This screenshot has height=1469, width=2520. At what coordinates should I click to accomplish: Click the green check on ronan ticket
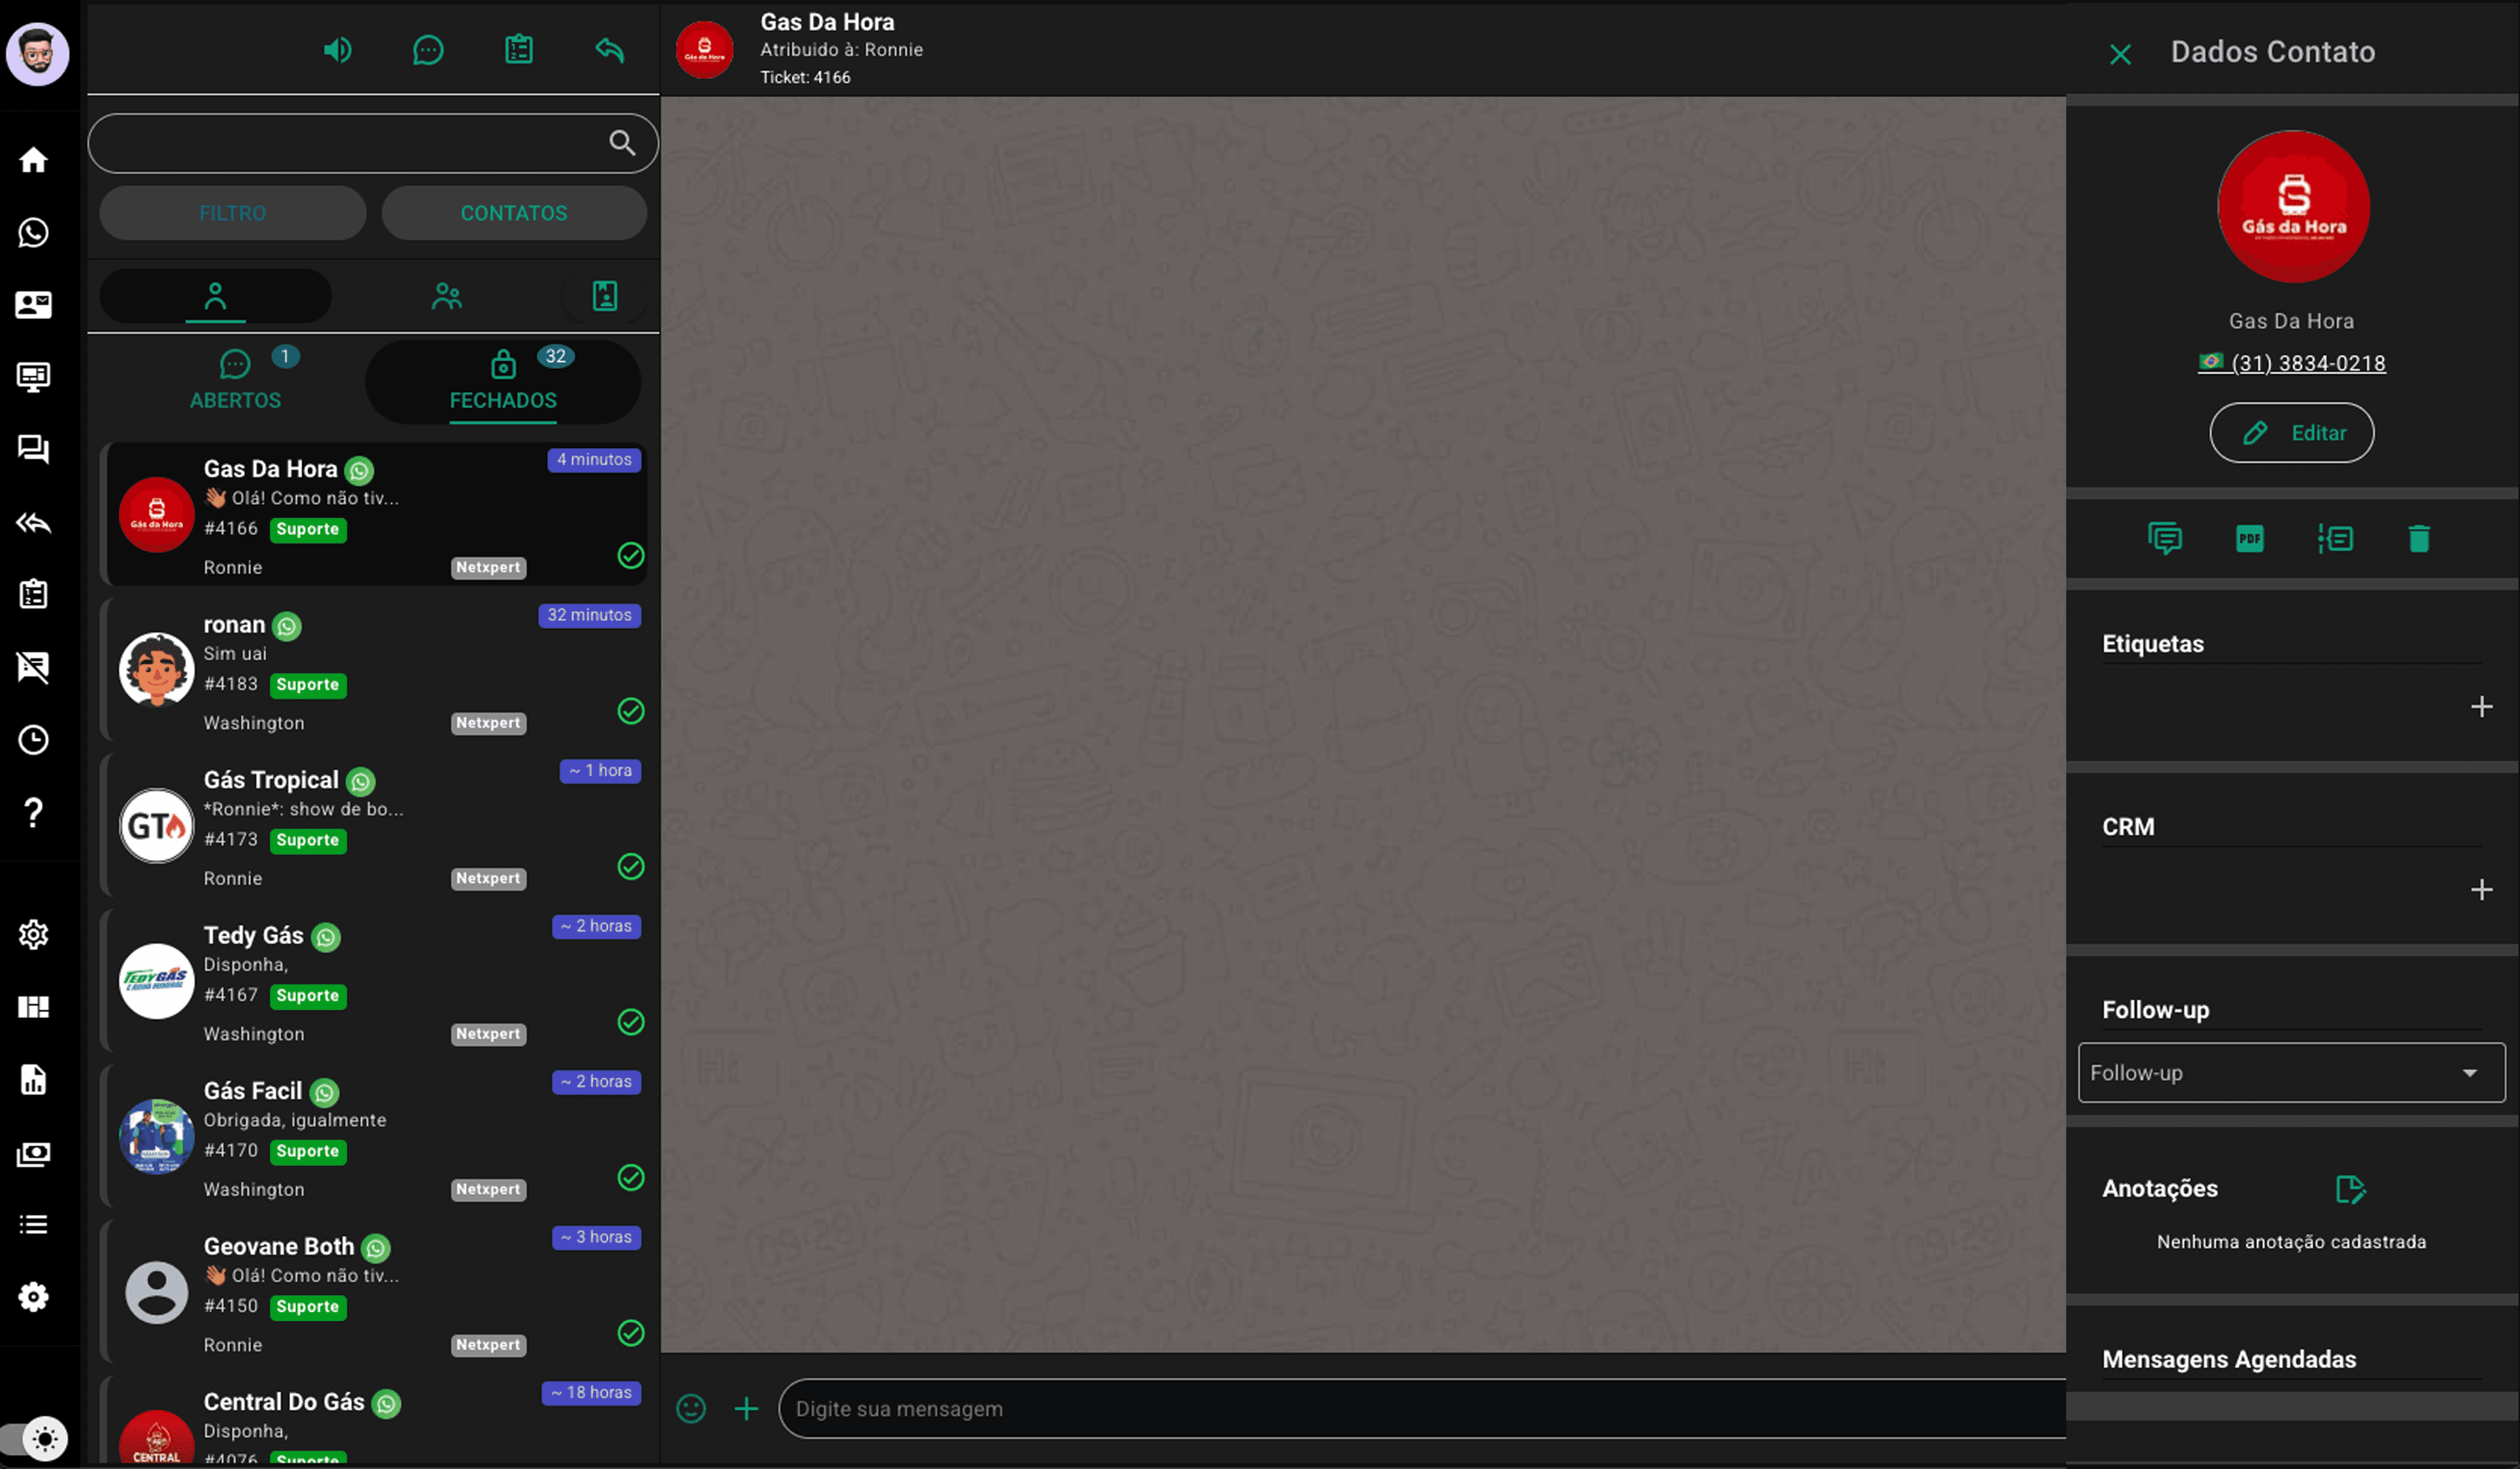pos(631,711)
